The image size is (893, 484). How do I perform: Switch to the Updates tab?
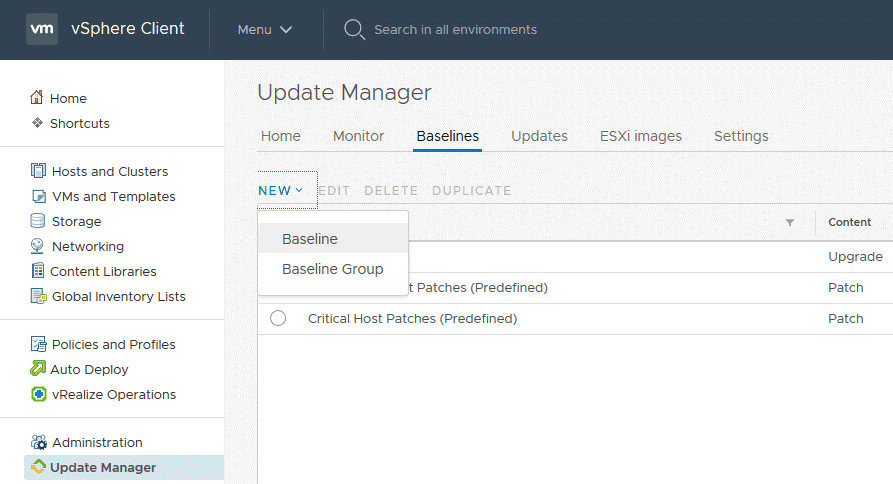click(x=539, y=136)
